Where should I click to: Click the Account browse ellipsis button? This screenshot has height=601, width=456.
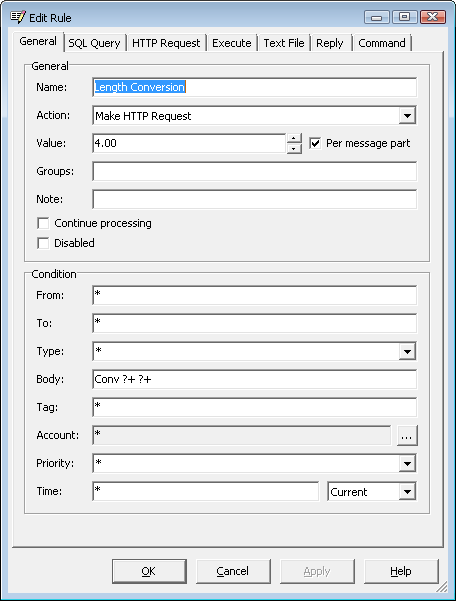click(x=407, y=435)
